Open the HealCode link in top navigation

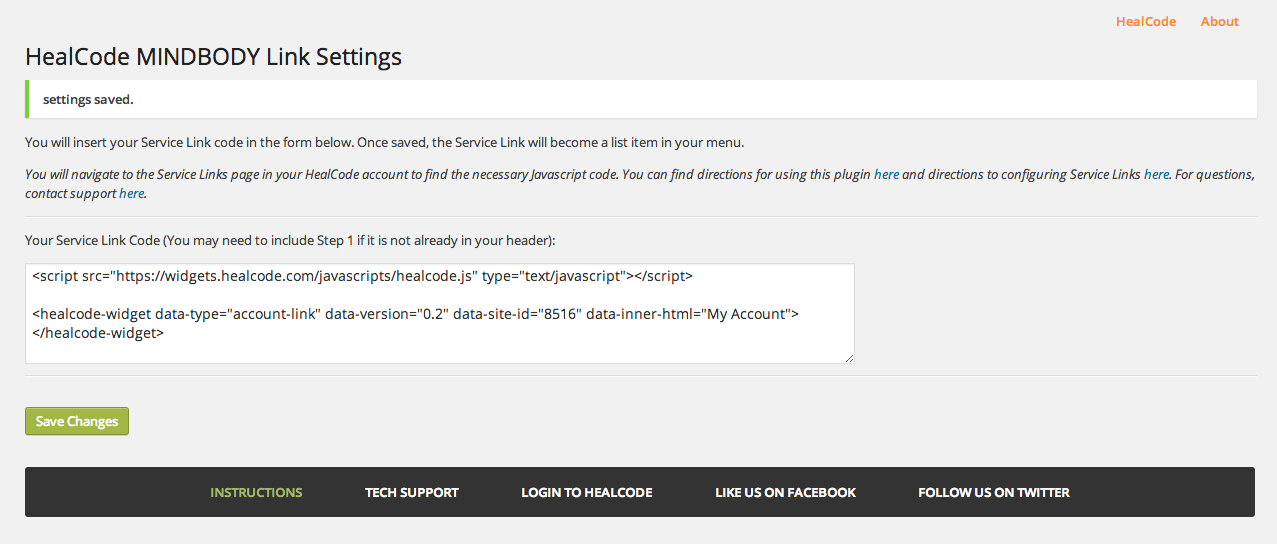[1146, 21]
